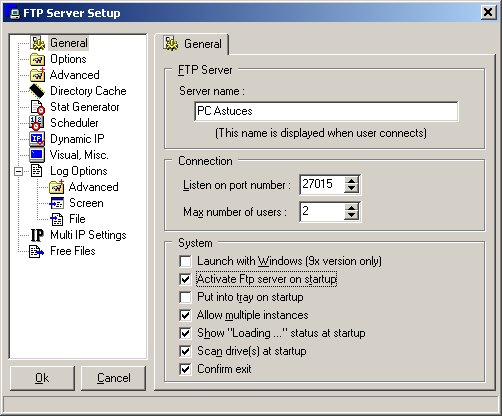This screenshot has width=502, height=416.
Task: Click the Cancel button
Action: 114,378
